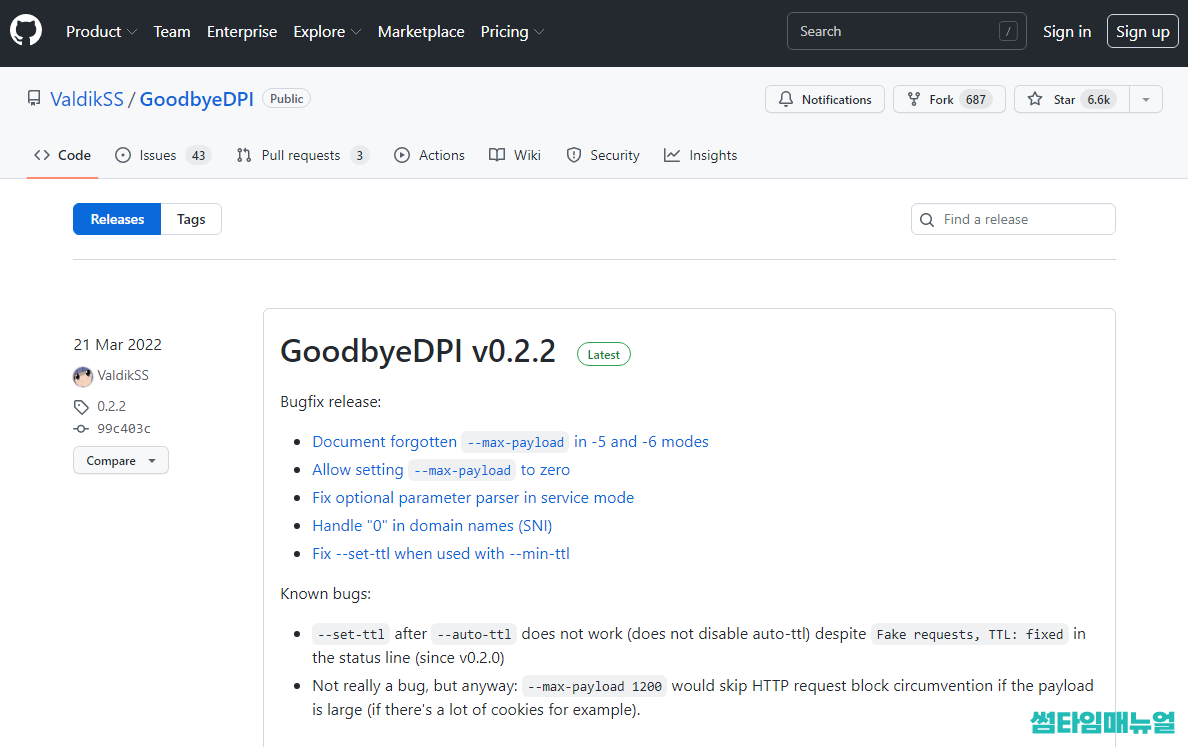Image resolution: width=1188 pixels, height=747 pixels.
Task: Click the Notifications bell button
Action: (x=824, y=99)
